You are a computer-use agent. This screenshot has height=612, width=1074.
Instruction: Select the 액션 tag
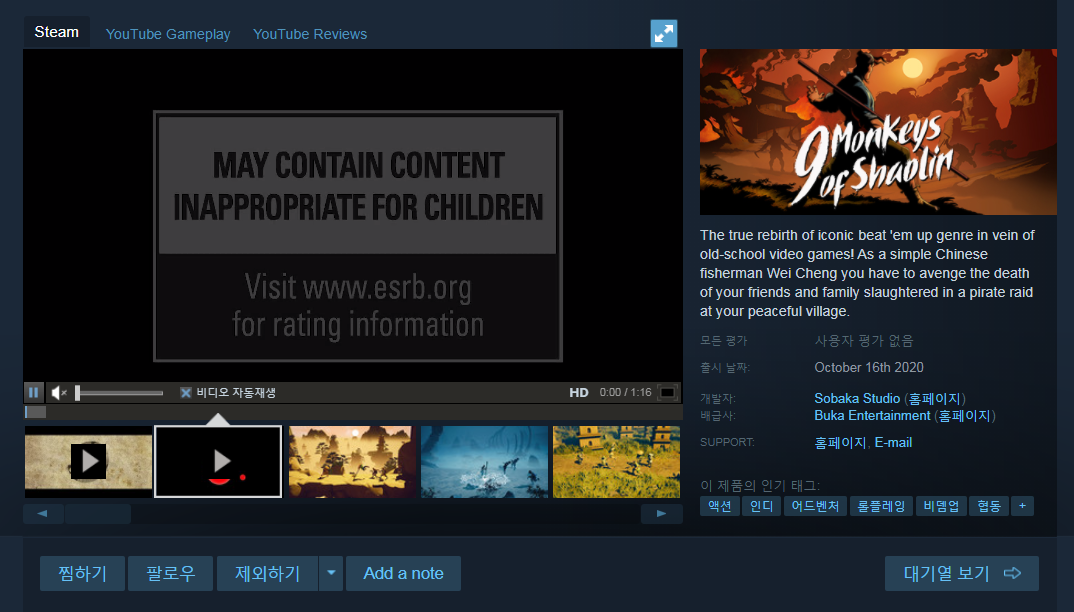(x=720, y=506)
